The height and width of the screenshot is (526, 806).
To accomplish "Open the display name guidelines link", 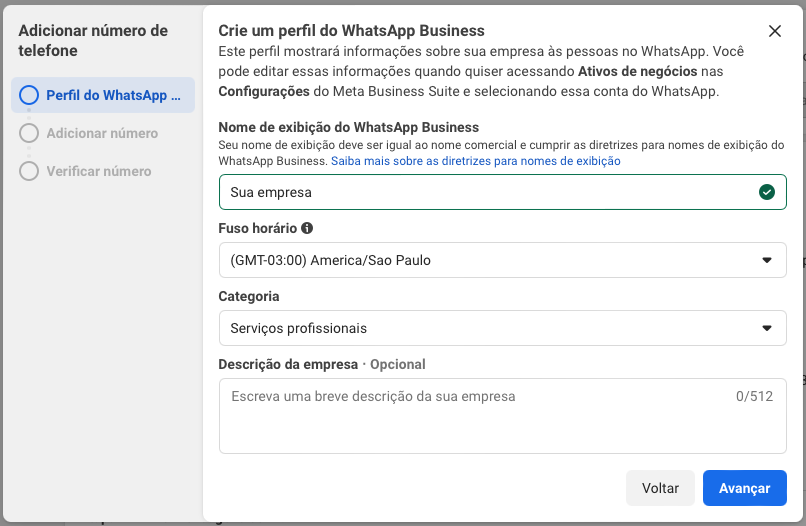I will (475, 161).
